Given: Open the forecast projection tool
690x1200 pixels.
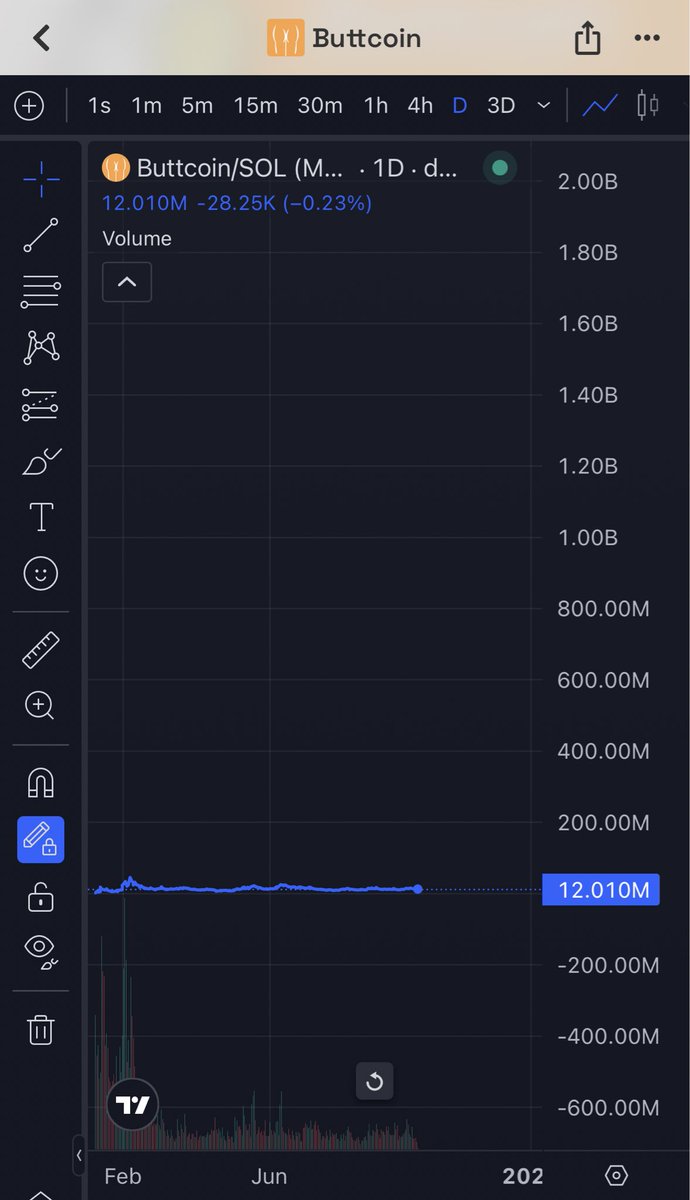Looking at the screenshot, I should (x=41, y=405).
